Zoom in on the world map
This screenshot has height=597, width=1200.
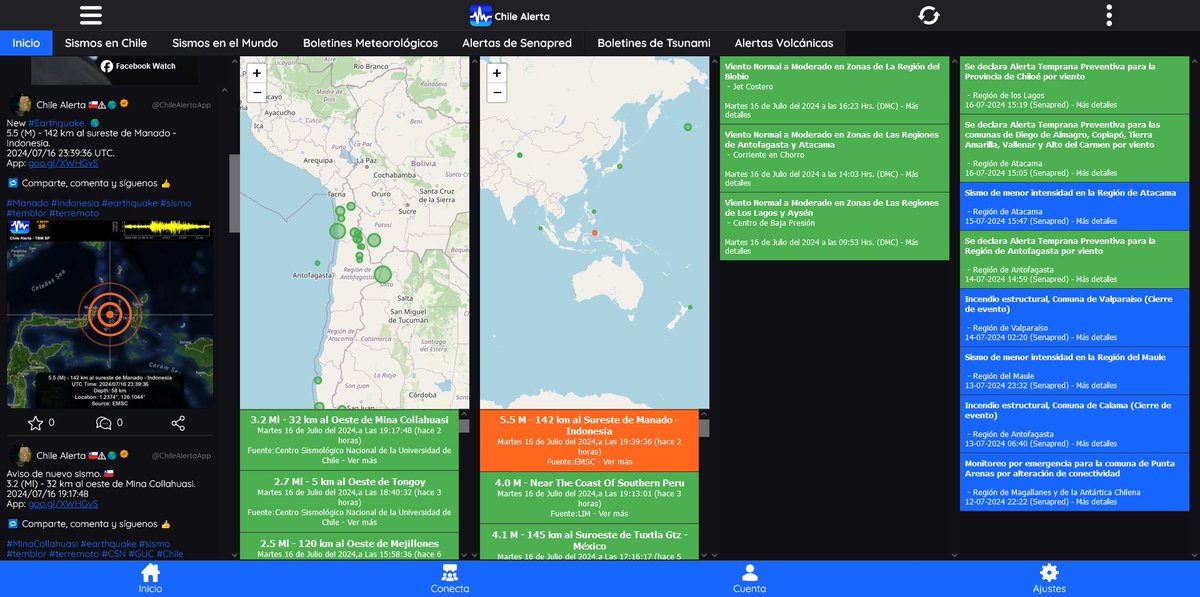[x=497, y=73]
